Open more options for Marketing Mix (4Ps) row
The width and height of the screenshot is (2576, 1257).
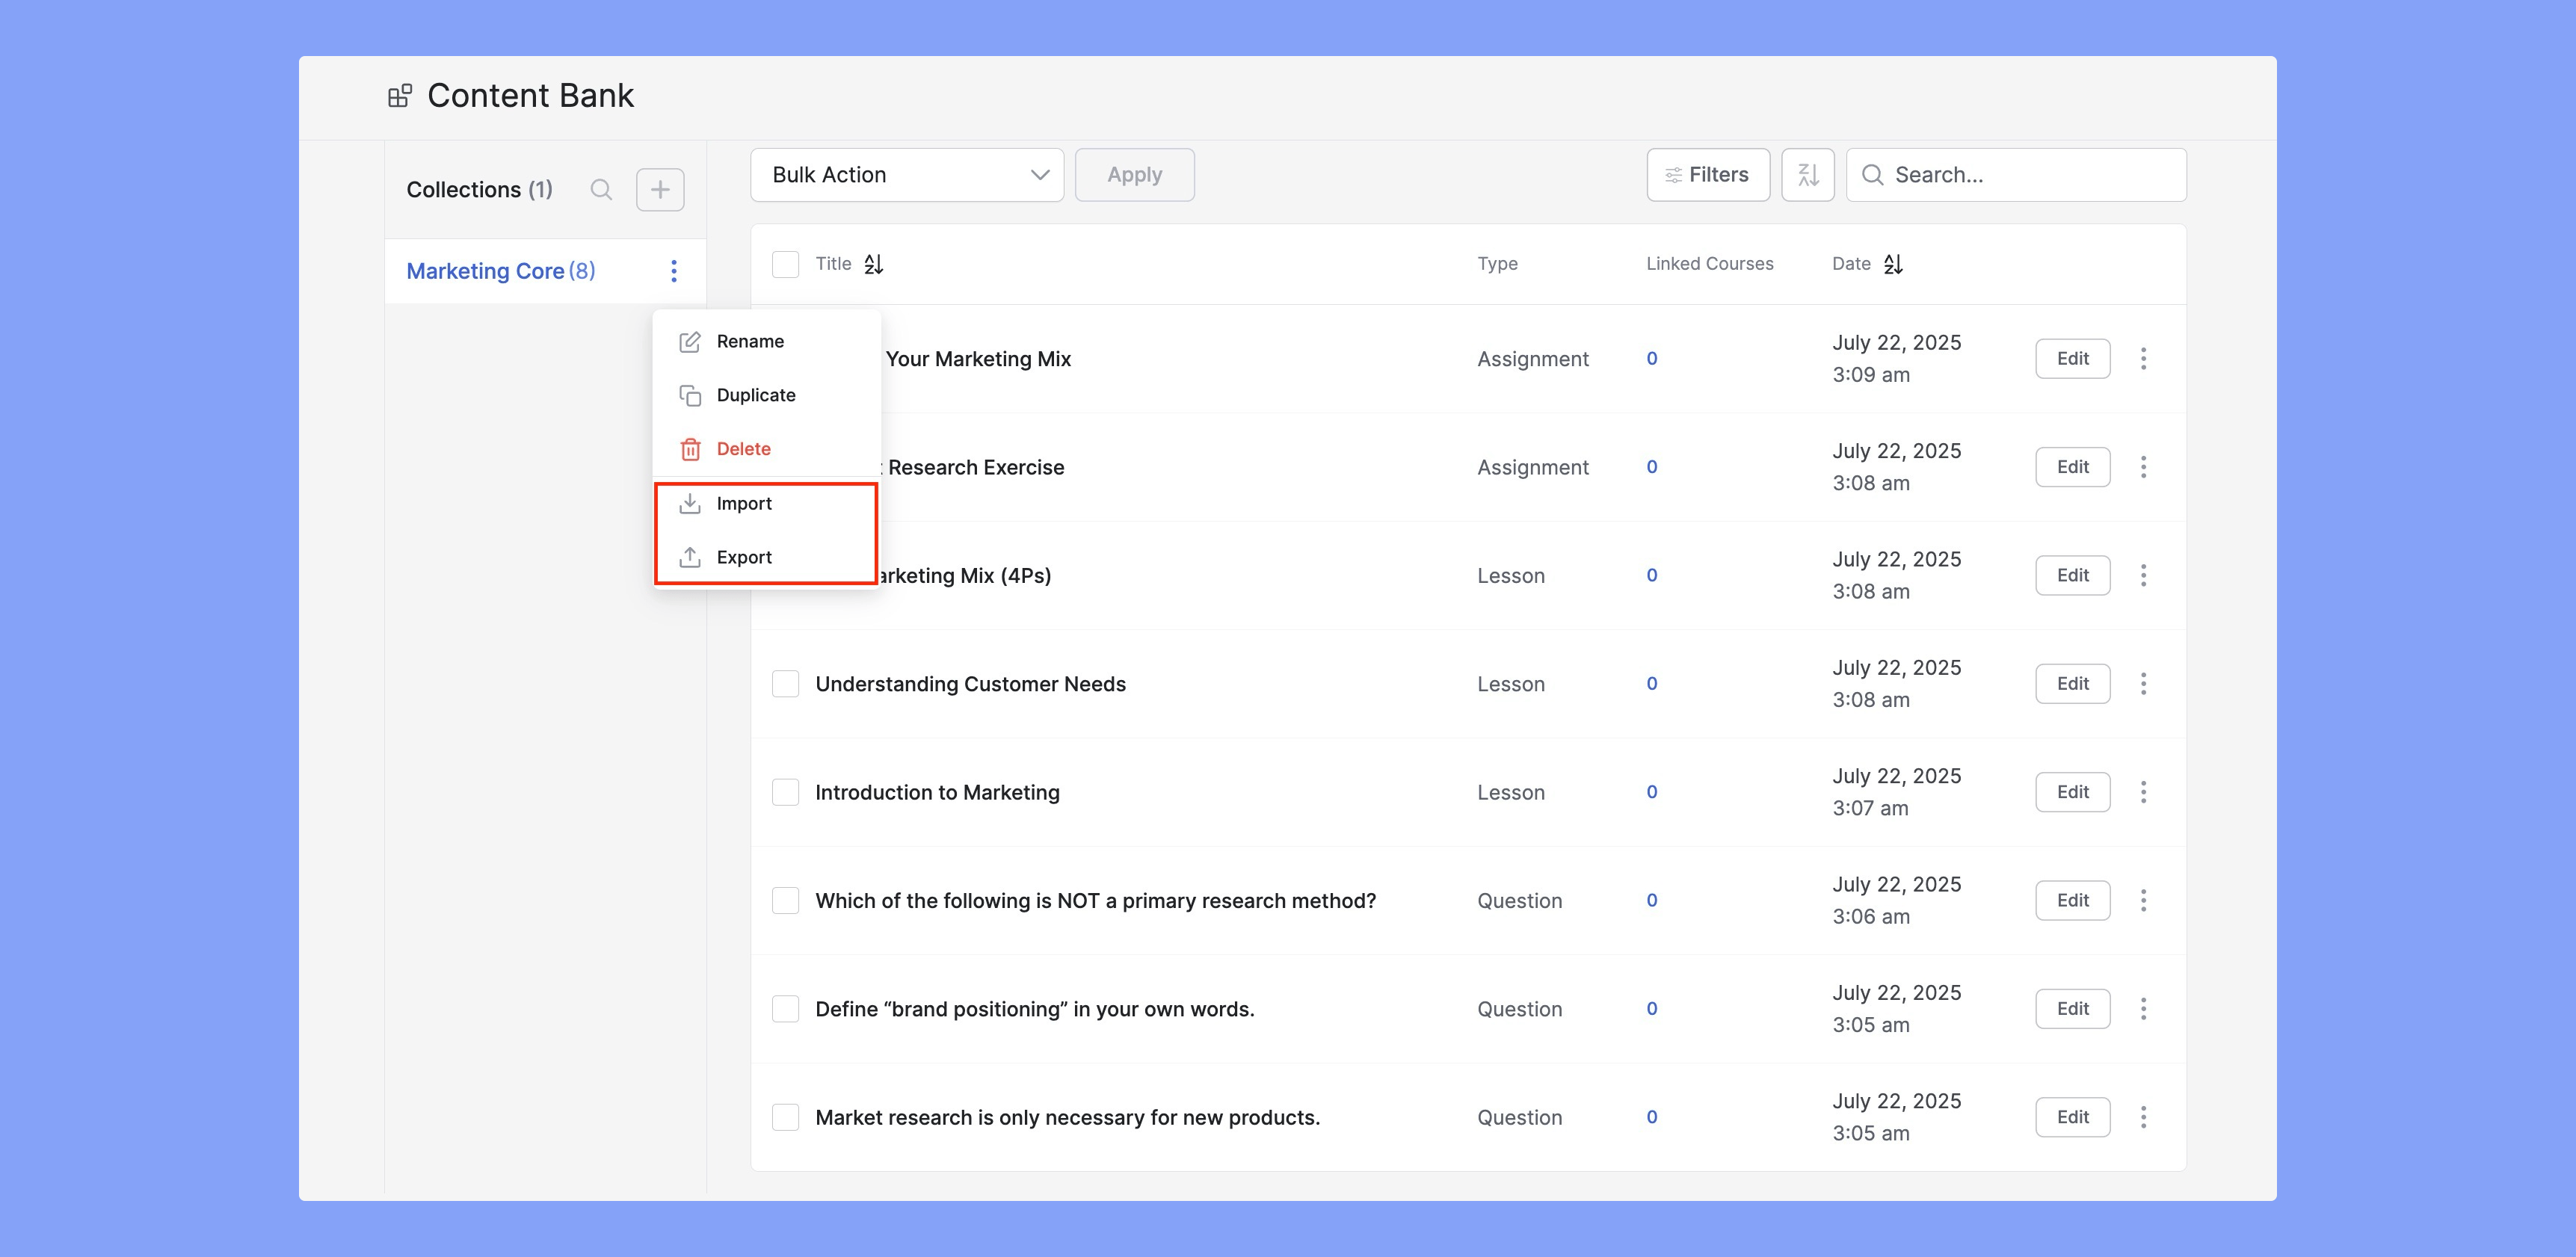point(2143,576)
